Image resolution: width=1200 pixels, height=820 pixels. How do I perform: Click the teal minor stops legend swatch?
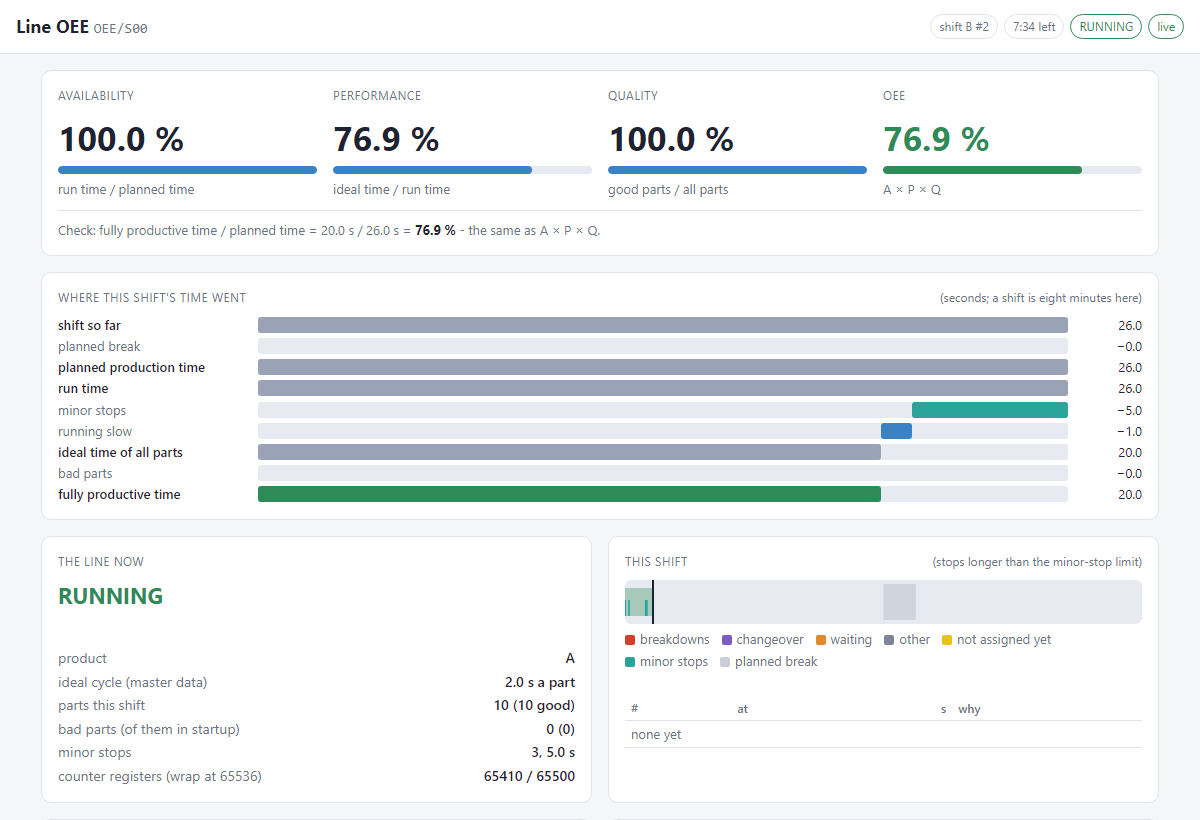(630, 662)
